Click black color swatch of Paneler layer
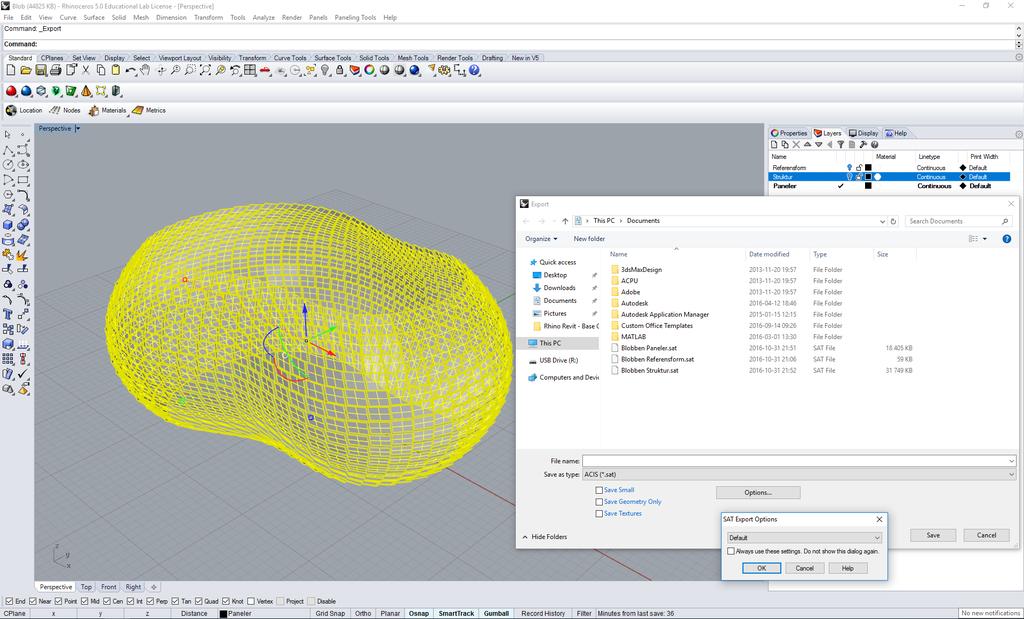 click(868, 186)
